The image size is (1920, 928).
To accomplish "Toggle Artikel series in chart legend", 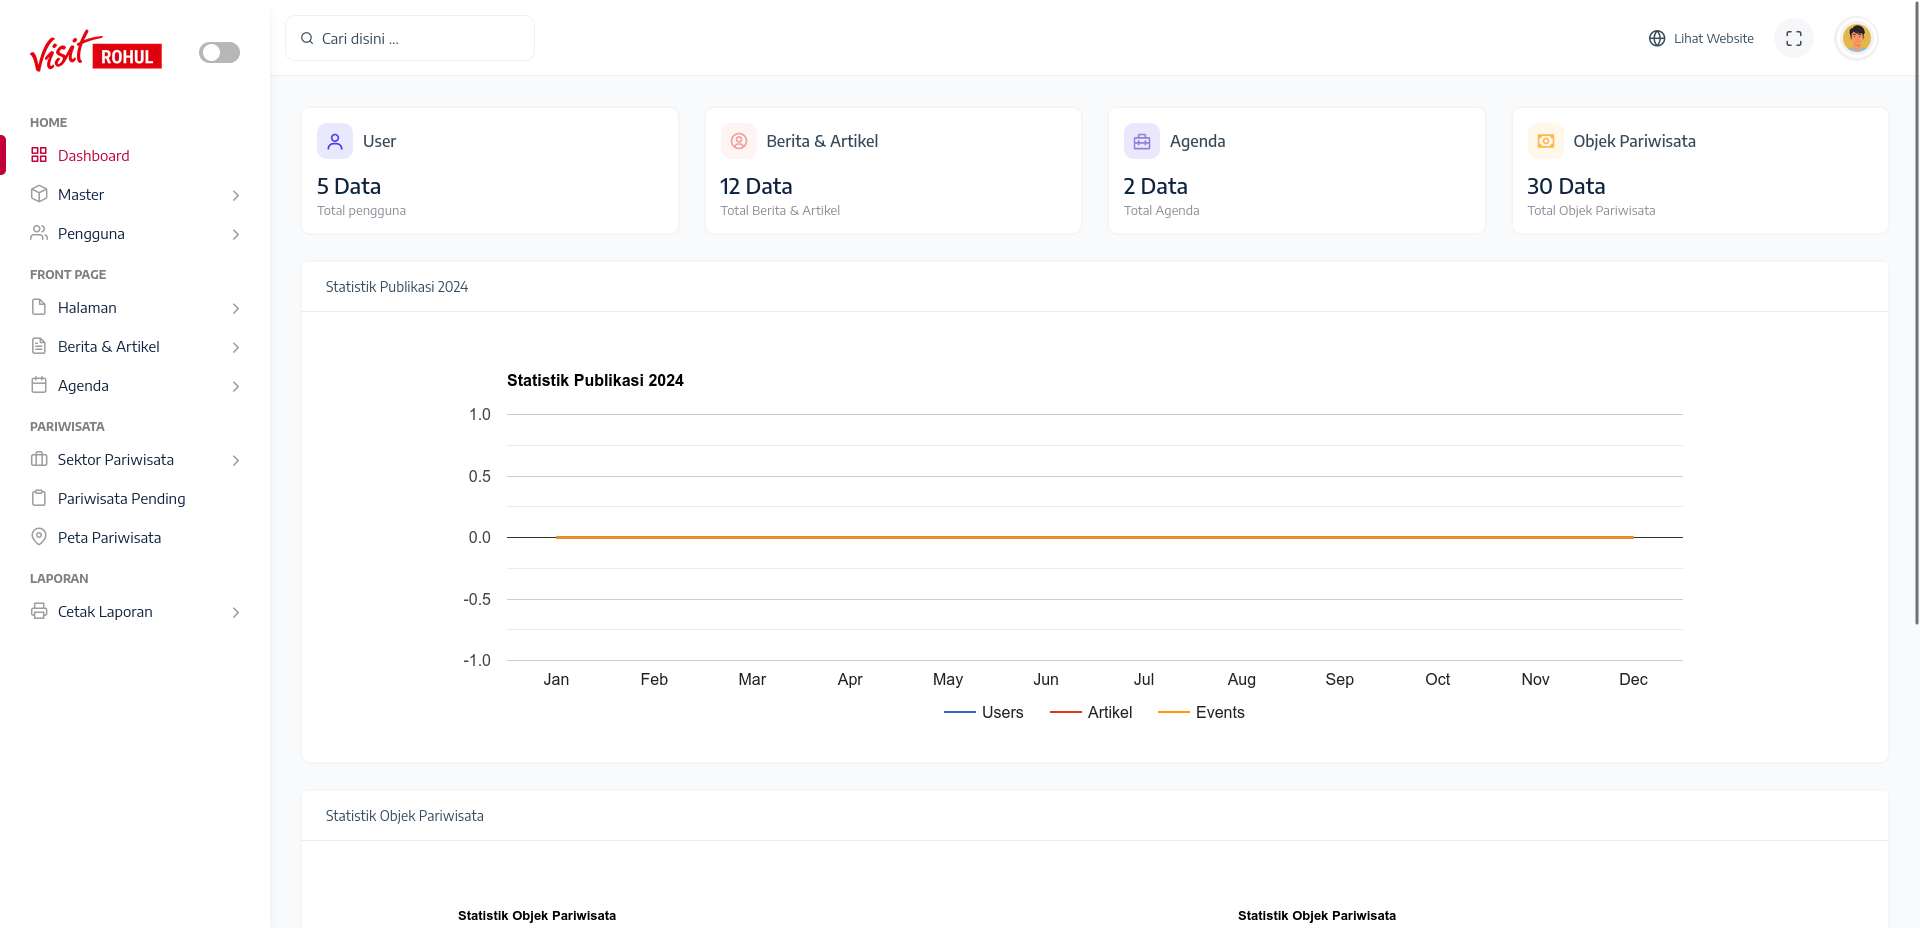I will (1091, 712).
